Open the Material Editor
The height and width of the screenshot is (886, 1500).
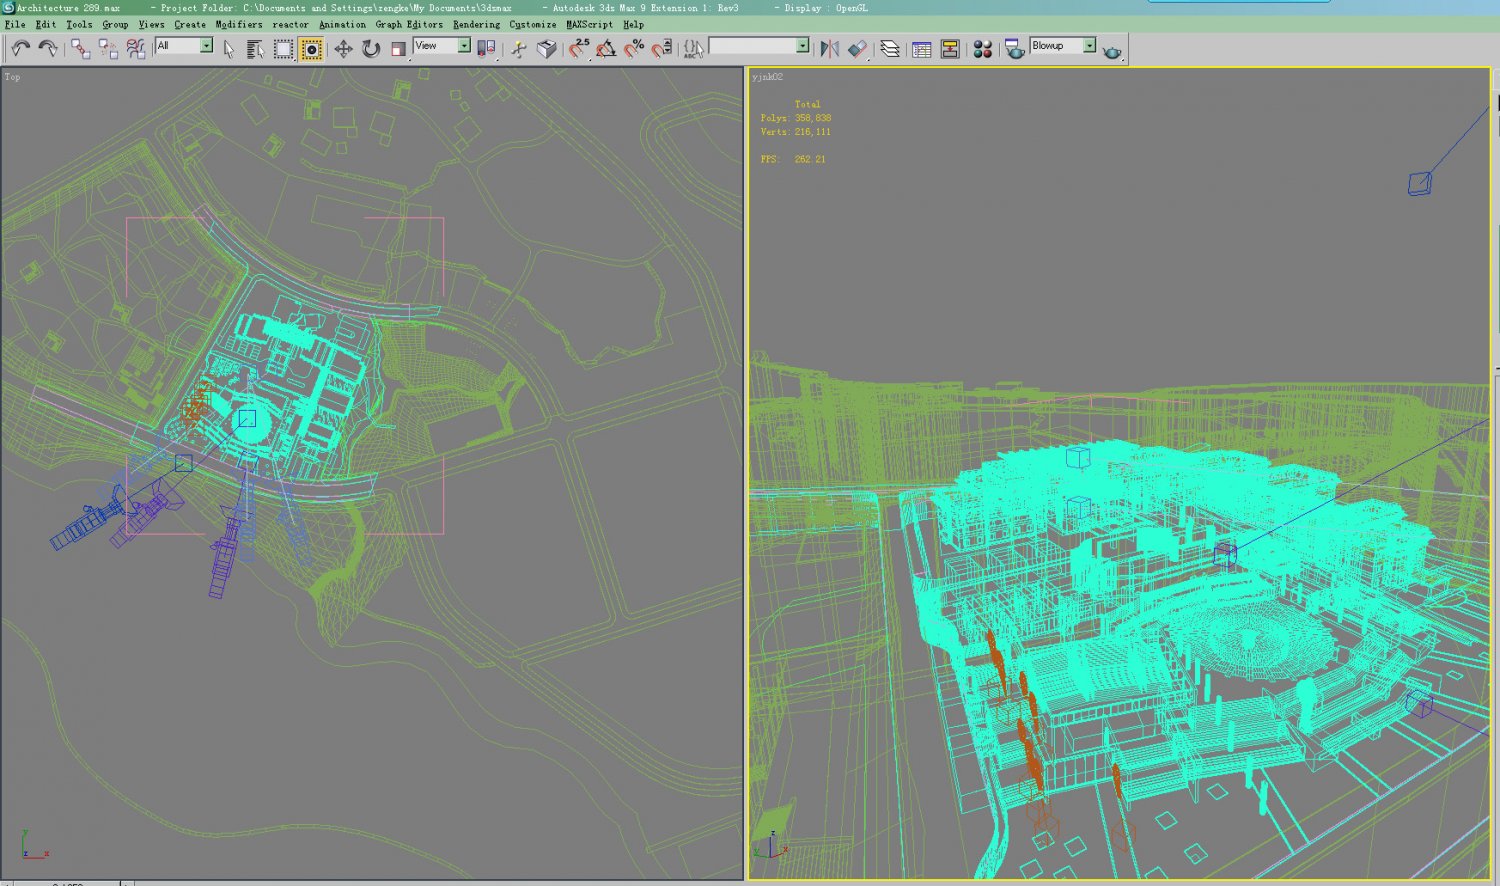click(983, 47)
